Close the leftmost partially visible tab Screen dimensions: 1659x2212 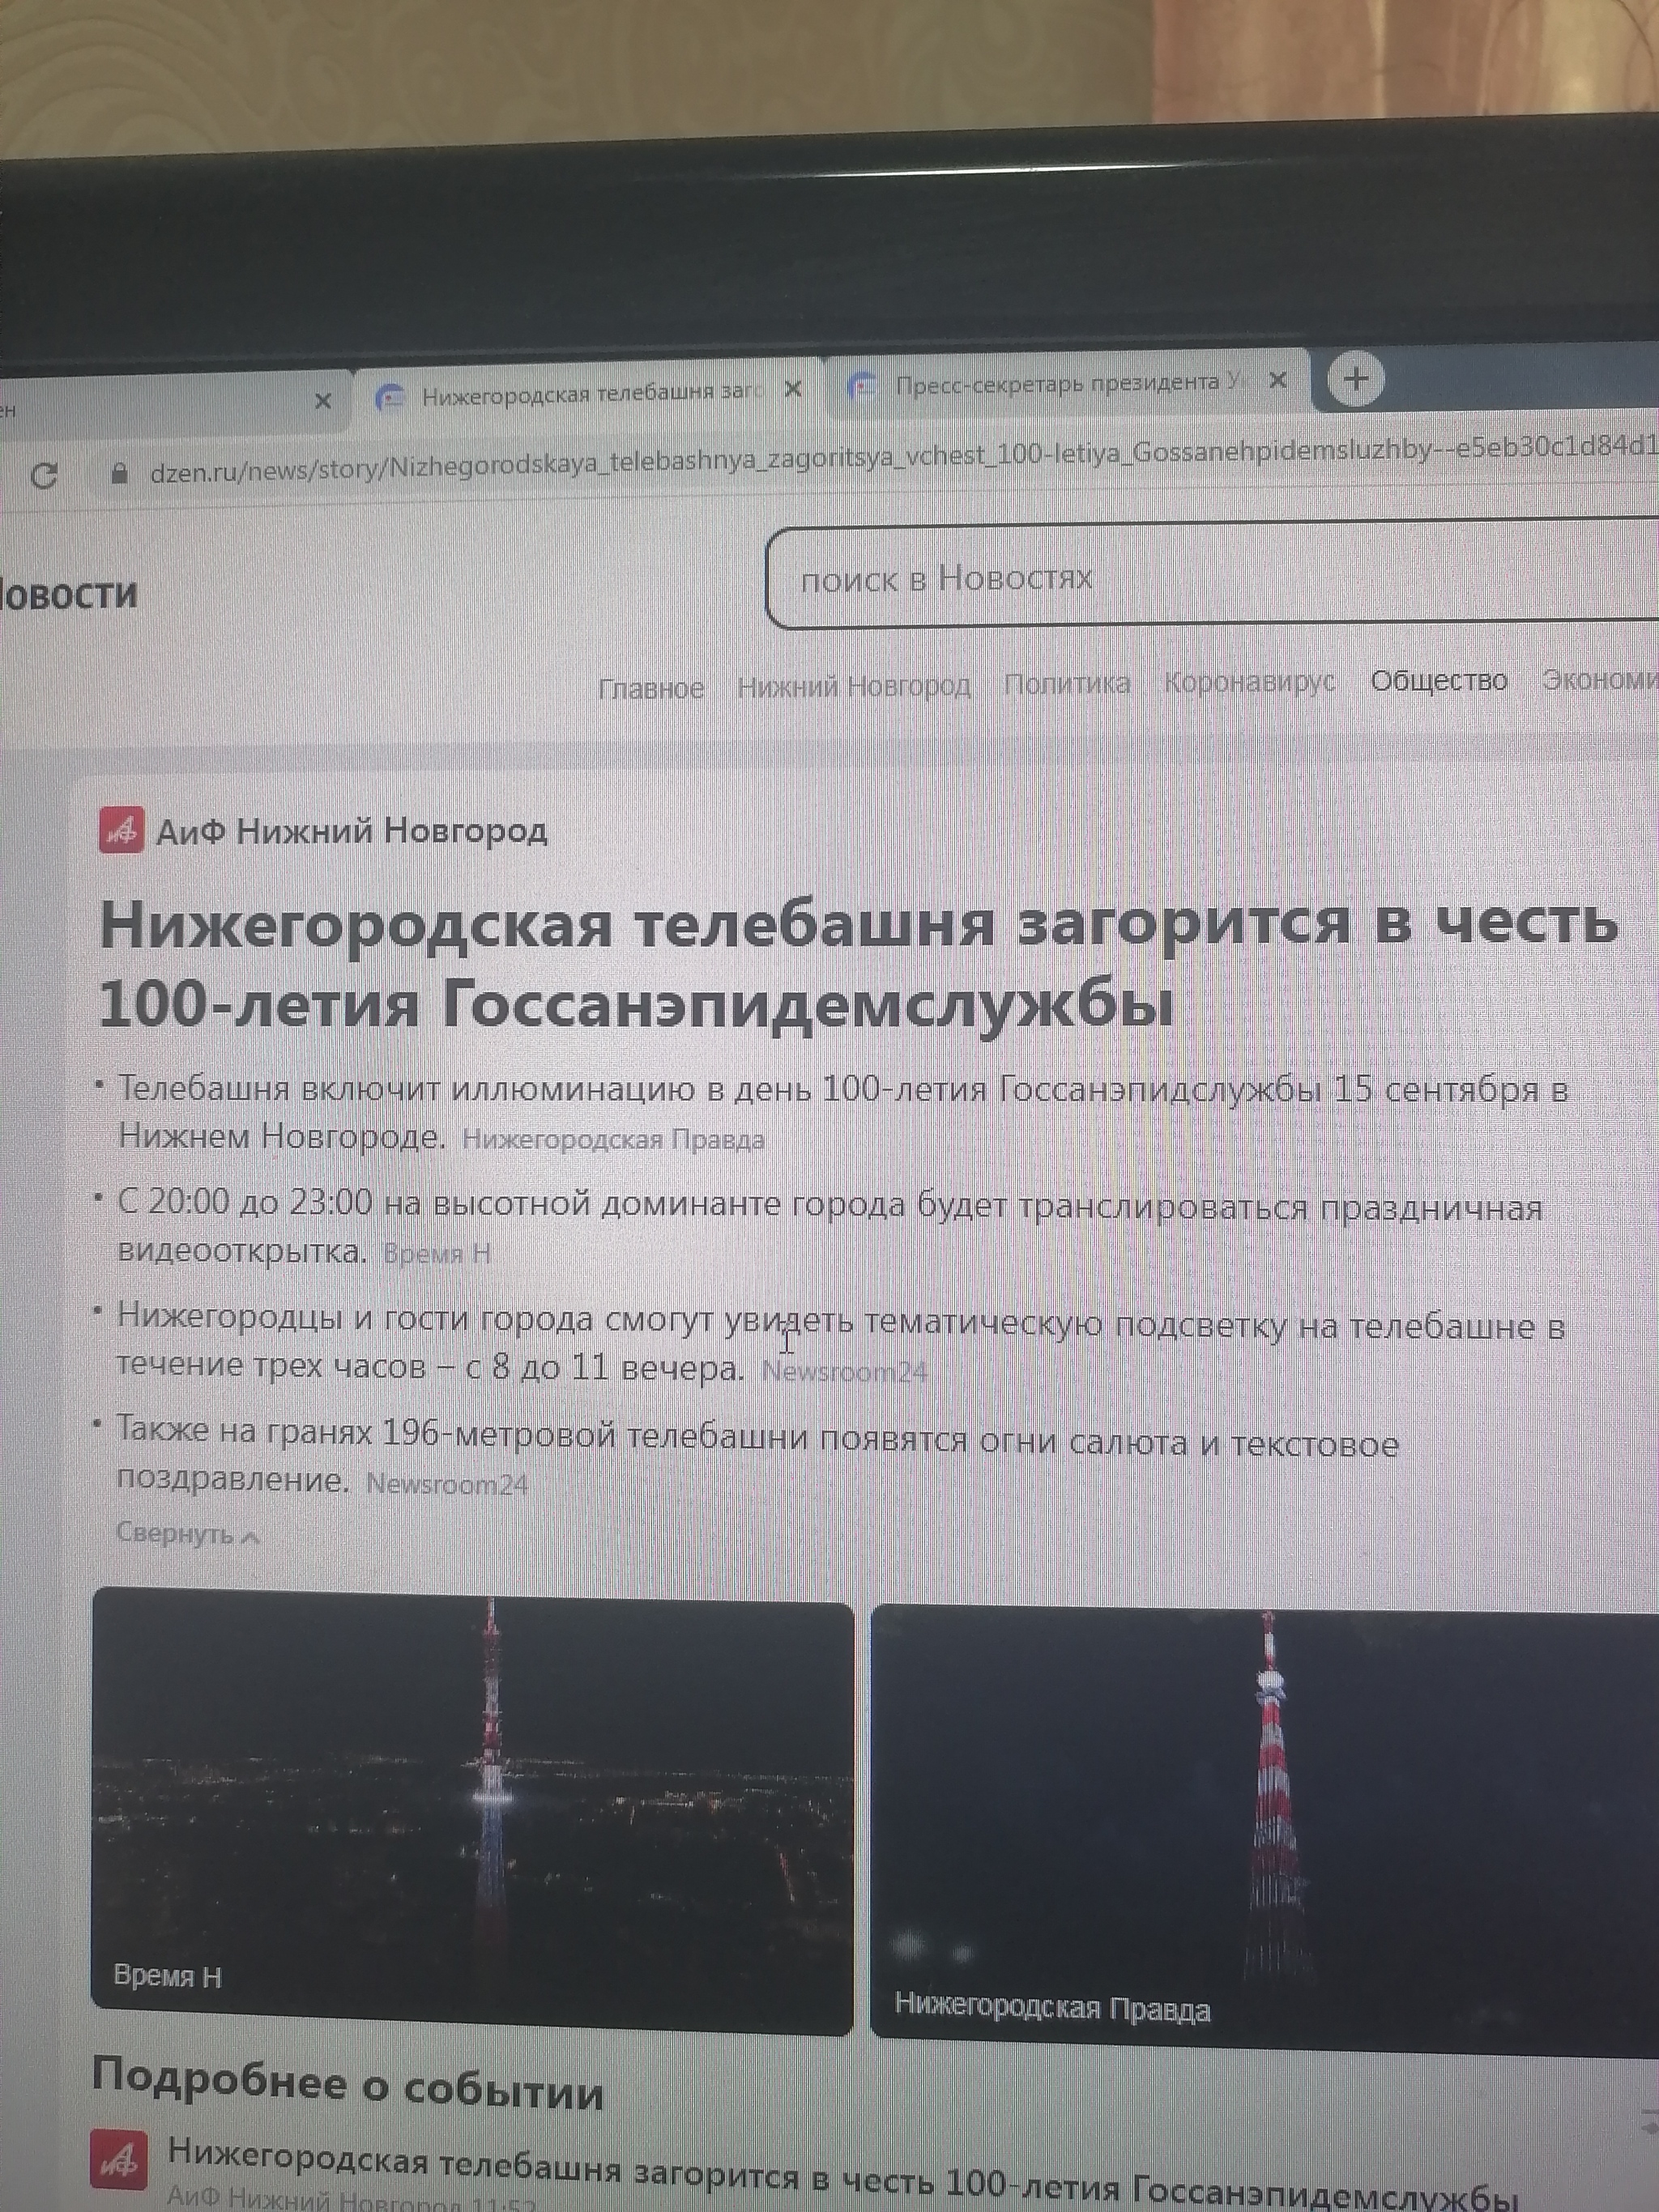[323, 401]
